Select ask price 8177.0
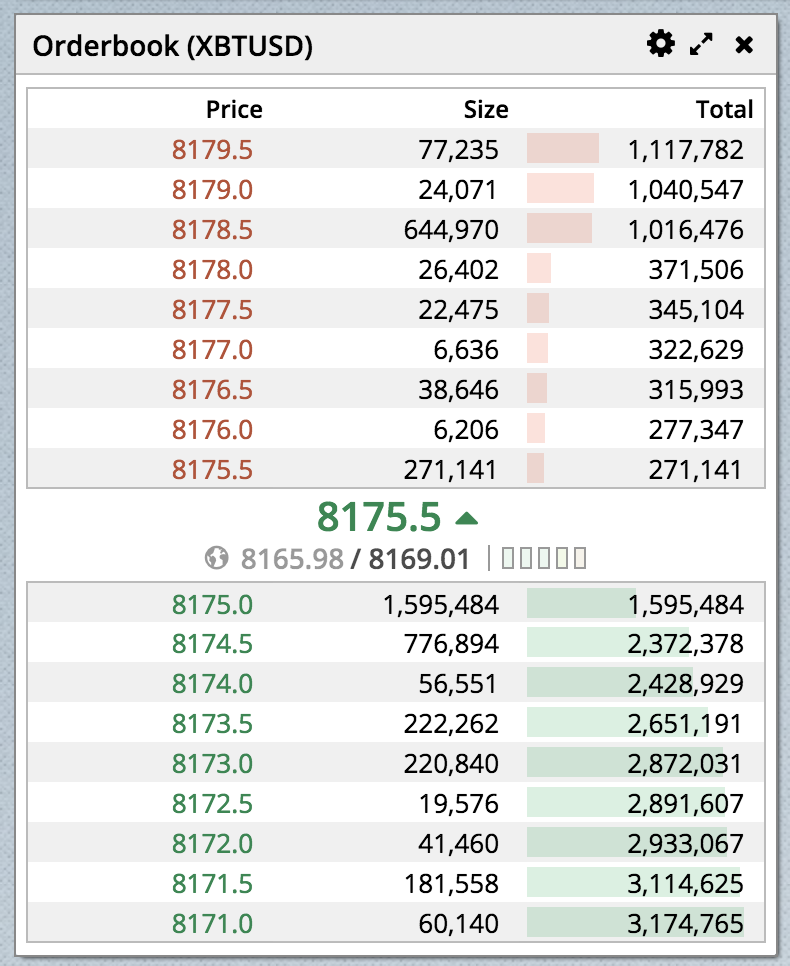The image size is (790, 966). click(x=212, y=350)
